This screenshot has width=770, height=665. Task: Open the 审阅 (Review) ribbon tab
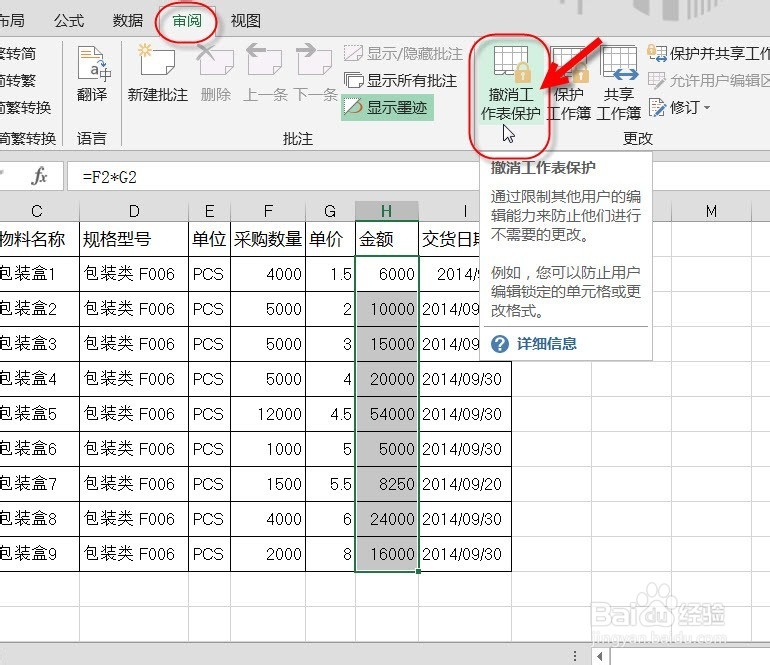click(187, 21)
